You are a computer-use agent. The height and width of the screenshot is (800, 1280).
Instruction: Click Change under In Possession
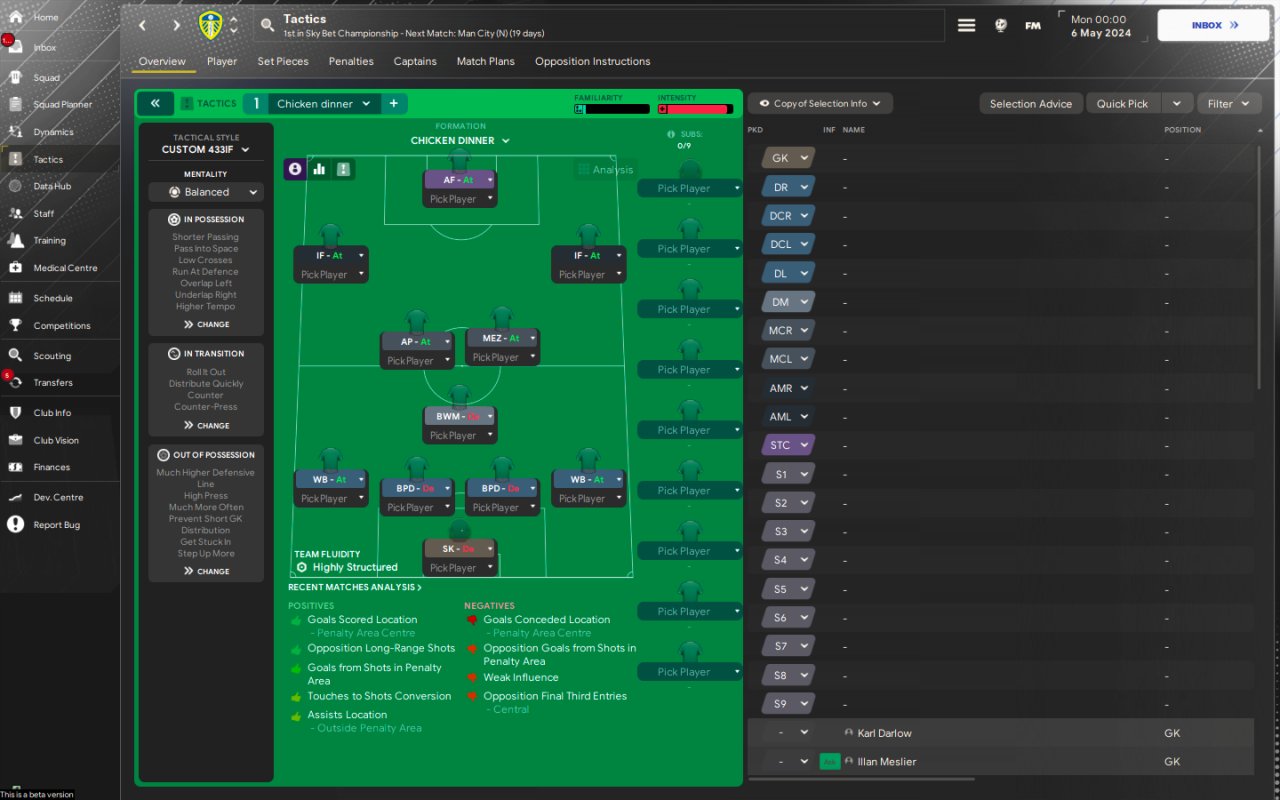tap(206, 324)
